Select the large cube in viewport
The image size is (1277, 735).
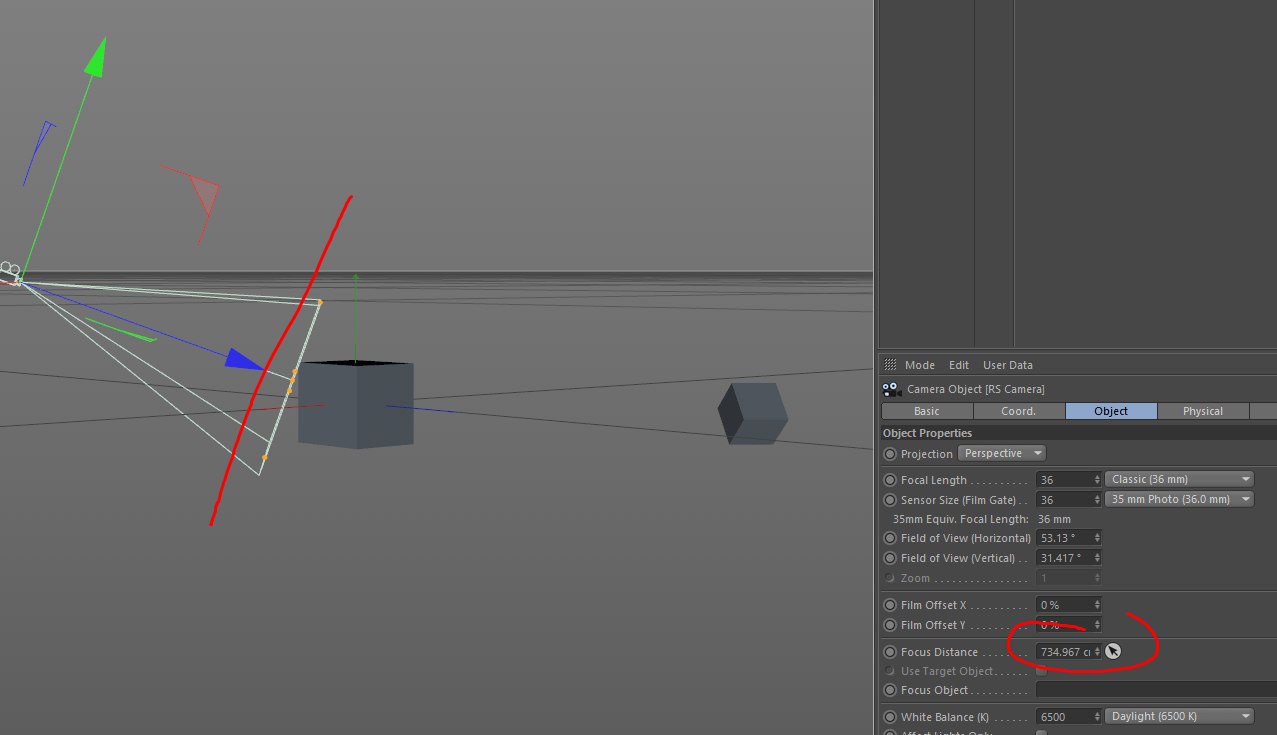click(355, 405)
